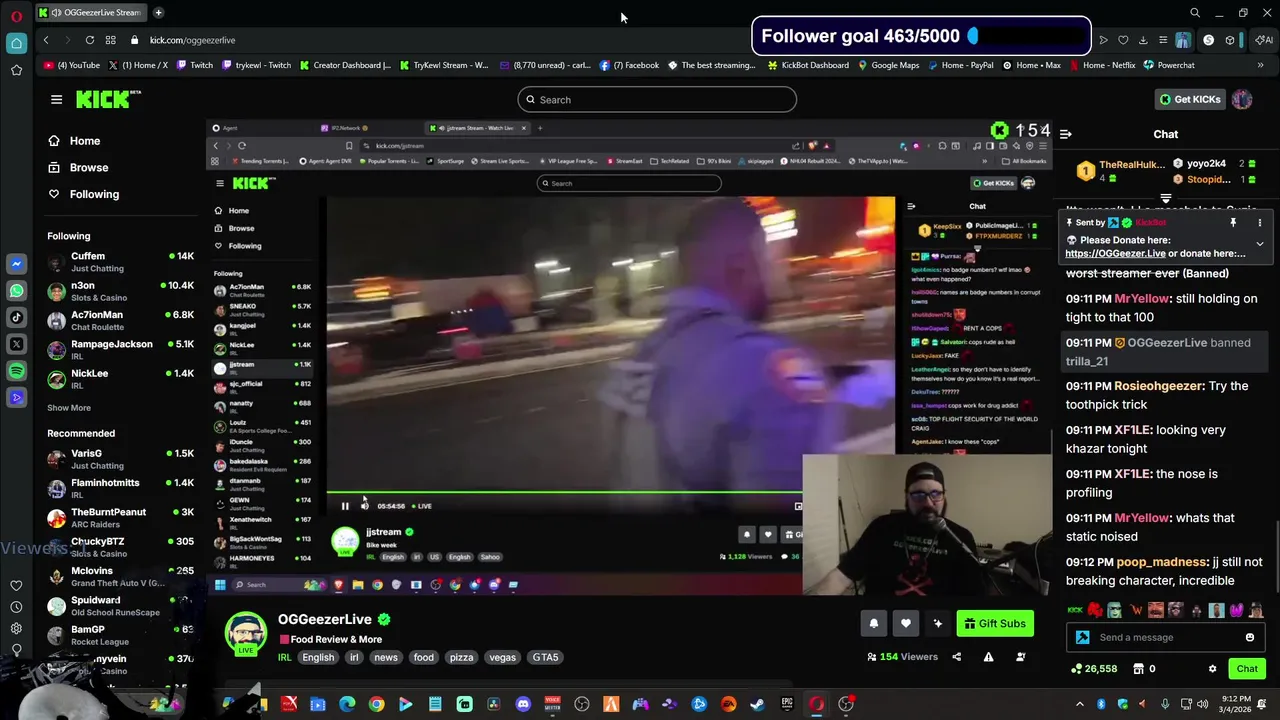The image size is (1280, 720).
Task: Open Opera sidebar WhatsApp icon
Action: tap(16, 291)
